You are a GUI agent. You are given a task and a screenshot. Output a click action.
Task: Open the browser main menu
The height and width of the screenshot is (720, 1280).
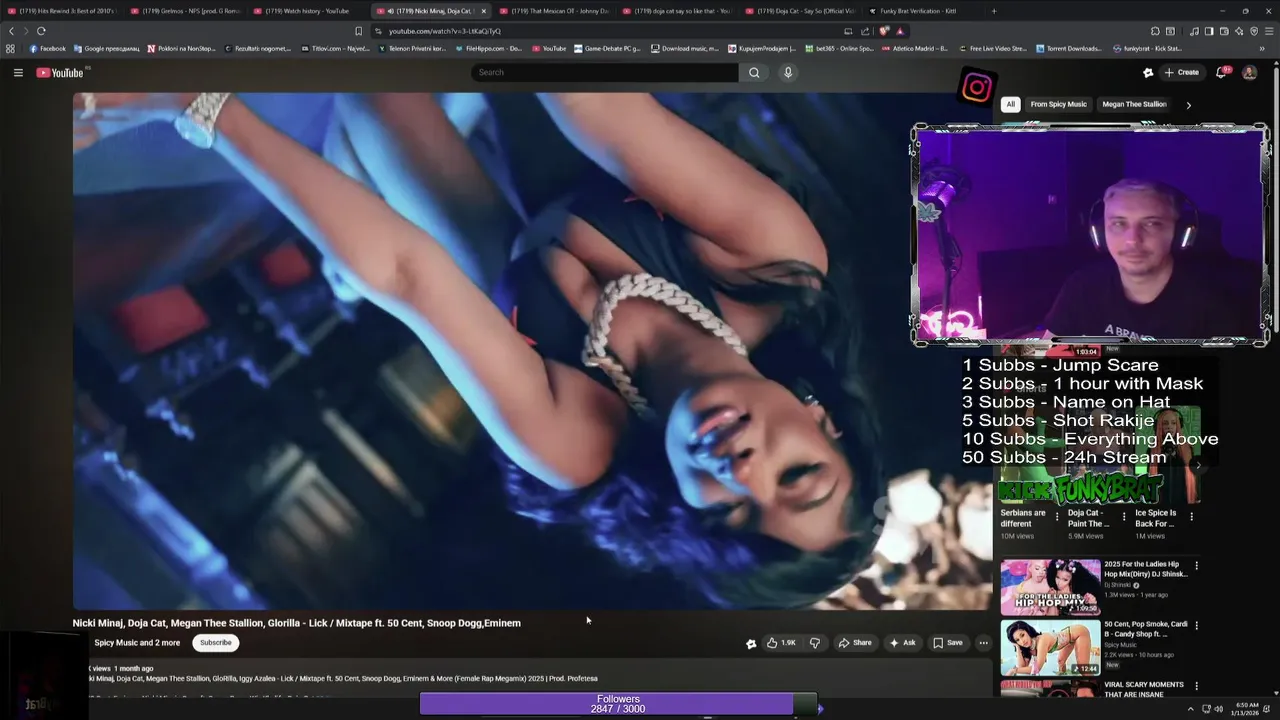1270,31
